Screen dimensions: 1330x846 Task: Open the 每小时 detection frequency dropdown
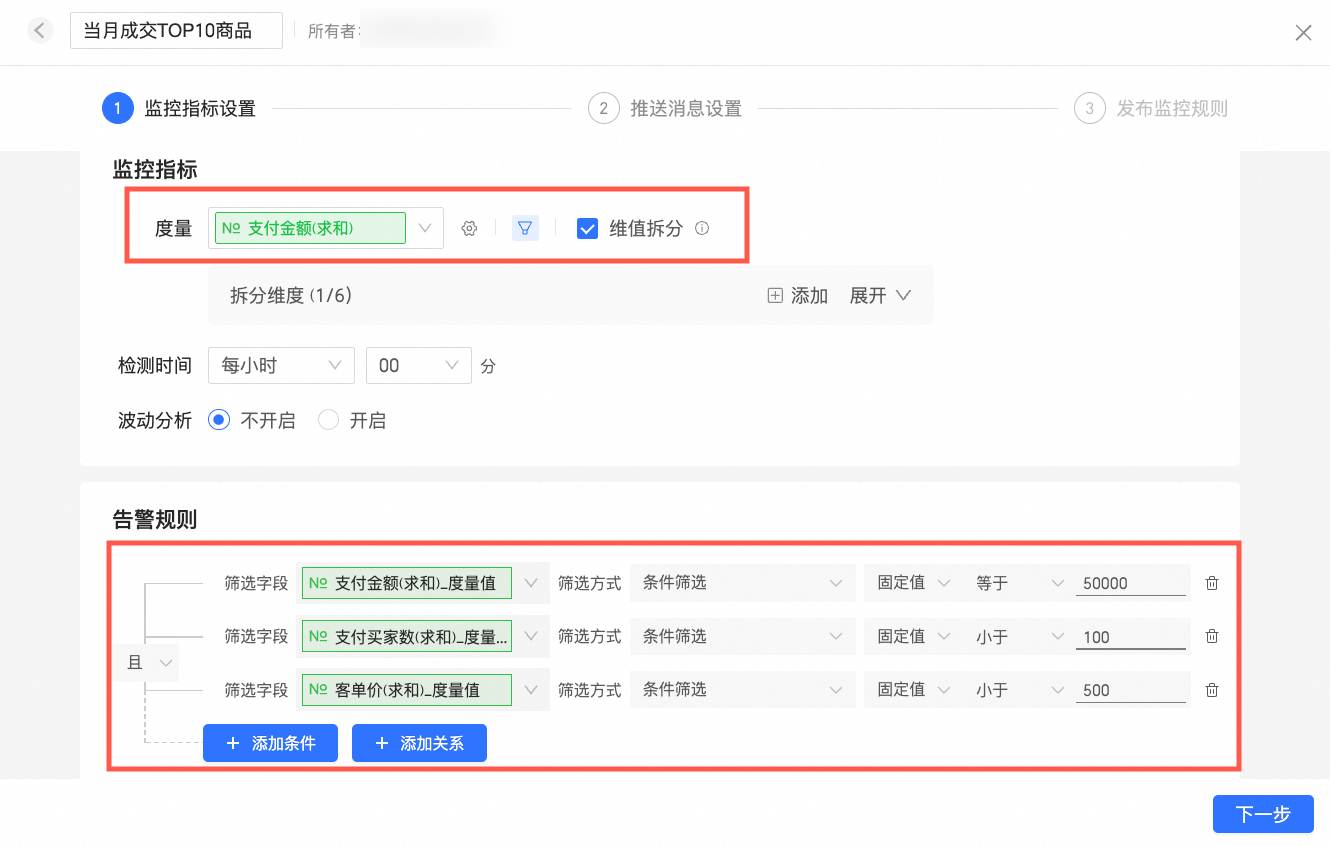281,366
